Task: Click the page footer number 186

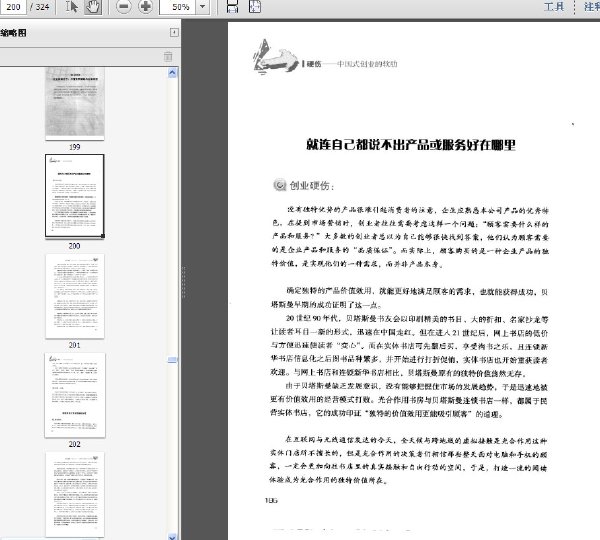Action: coord(271,500)
